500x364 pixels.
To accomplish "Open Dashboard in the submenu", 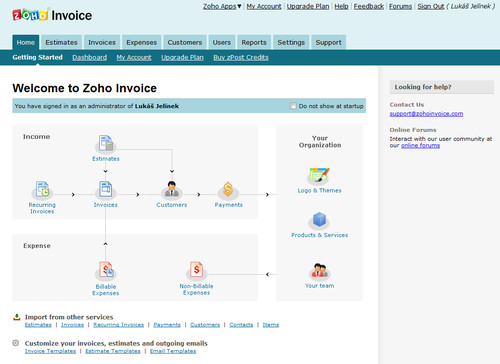I will [x=90, y=57].
